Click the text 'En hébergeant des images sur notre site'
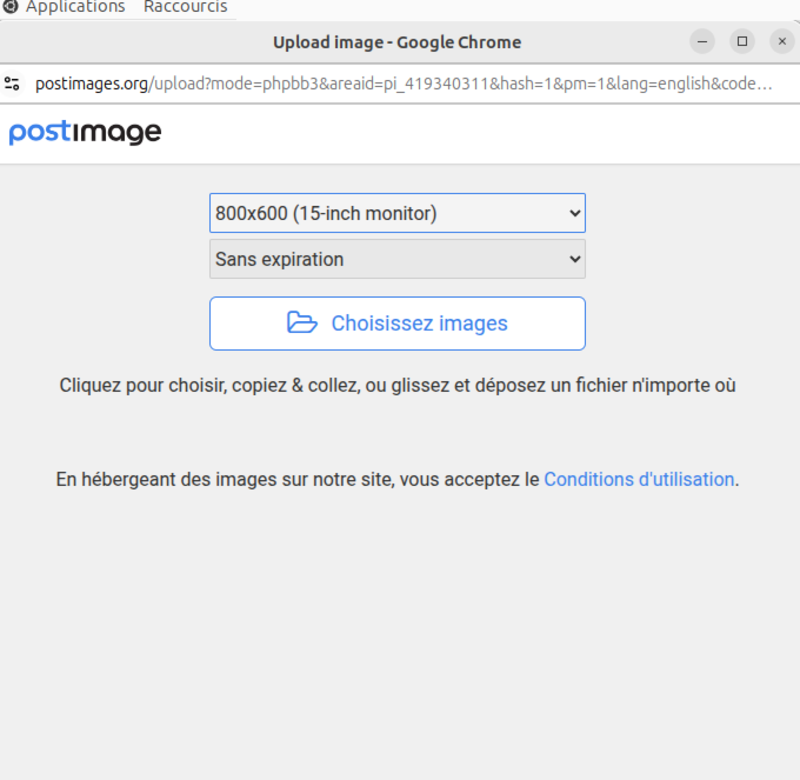This screenshot has width=800, height=780. pos(225,480)
